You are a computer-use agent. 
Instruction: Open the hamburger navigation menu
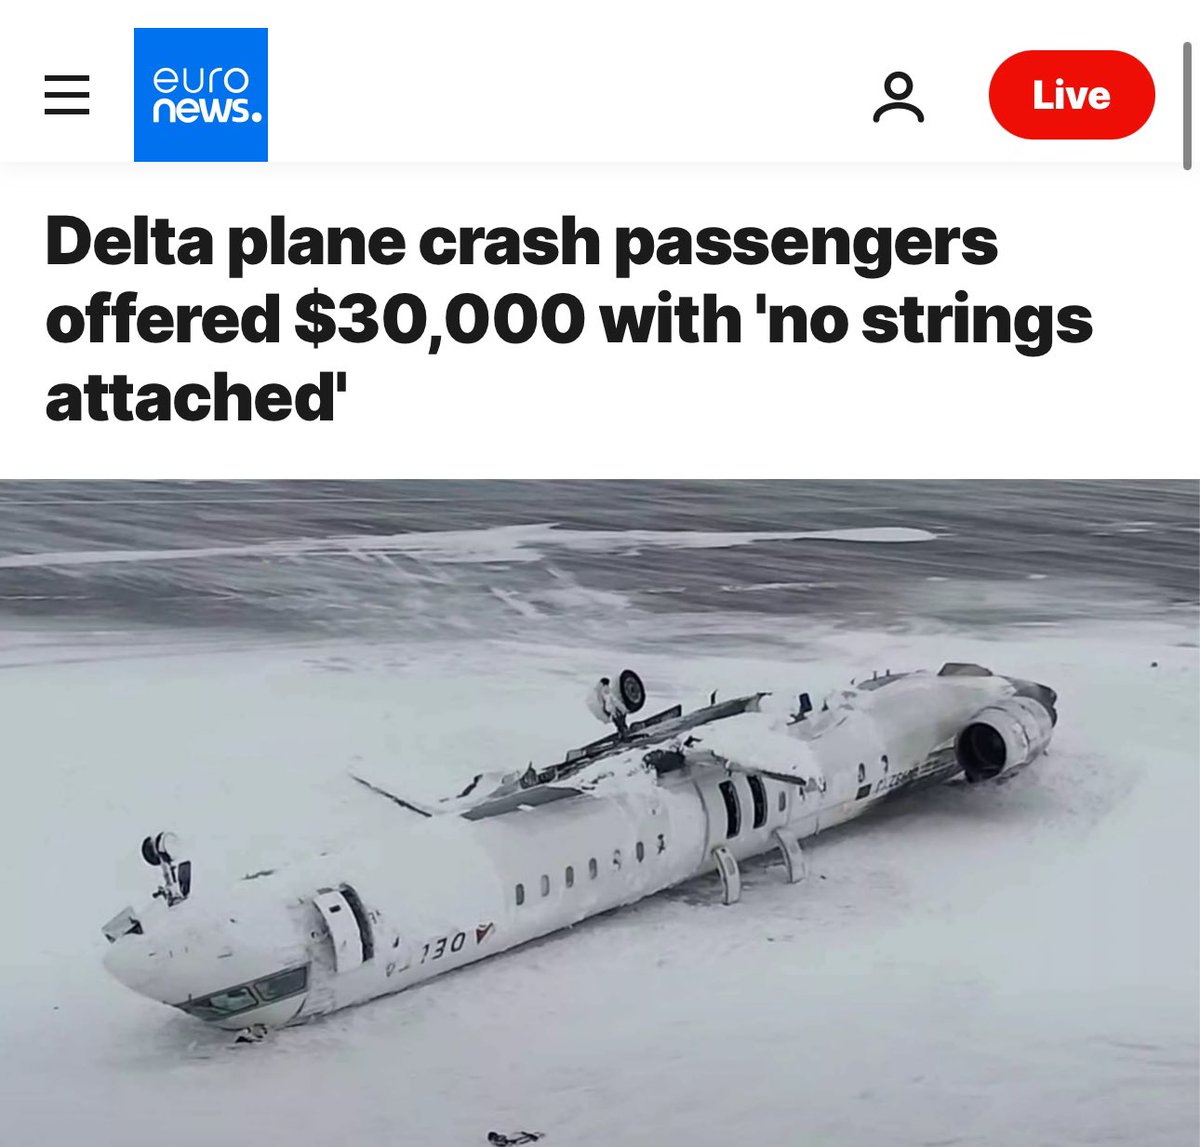coord(67,95)
